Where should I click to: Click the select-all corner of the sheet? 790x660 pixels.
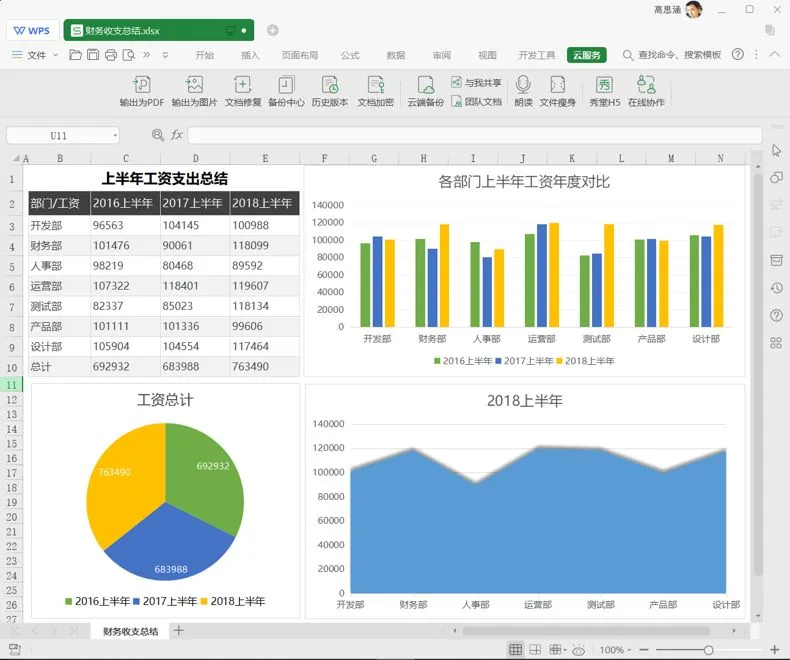[17, 158]
